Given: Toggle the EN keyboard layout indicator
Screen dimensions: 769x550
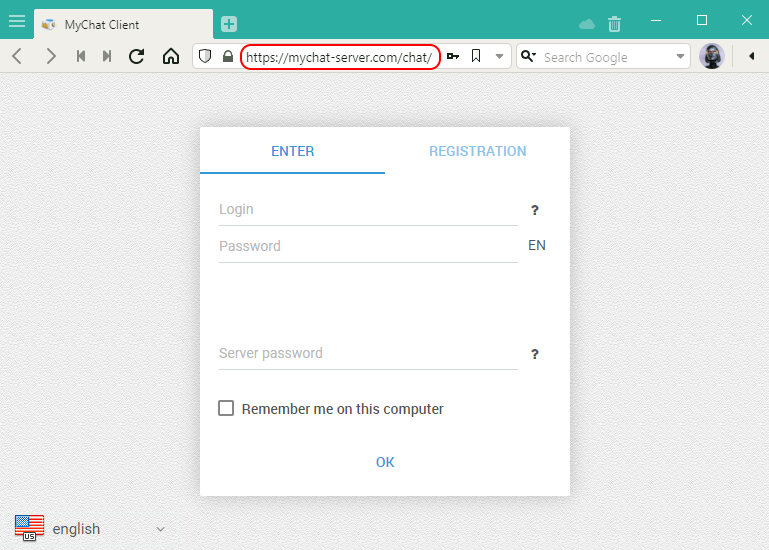Looking at the screenshot, I should 537,246.
